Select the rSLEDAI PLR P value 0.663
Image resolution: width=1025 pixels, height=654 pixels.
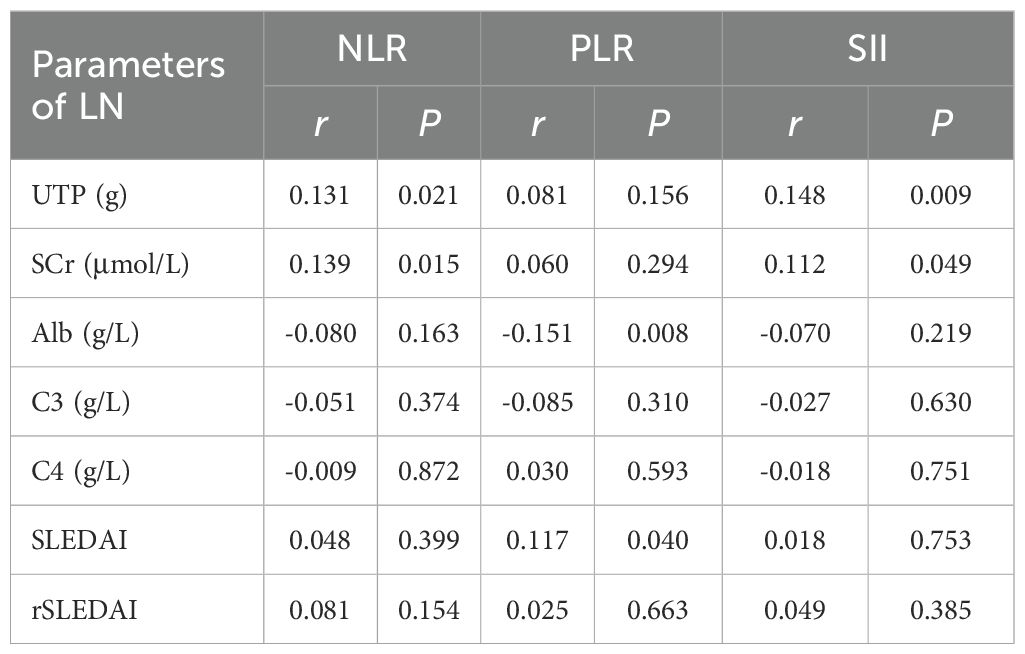pos(657,609)
